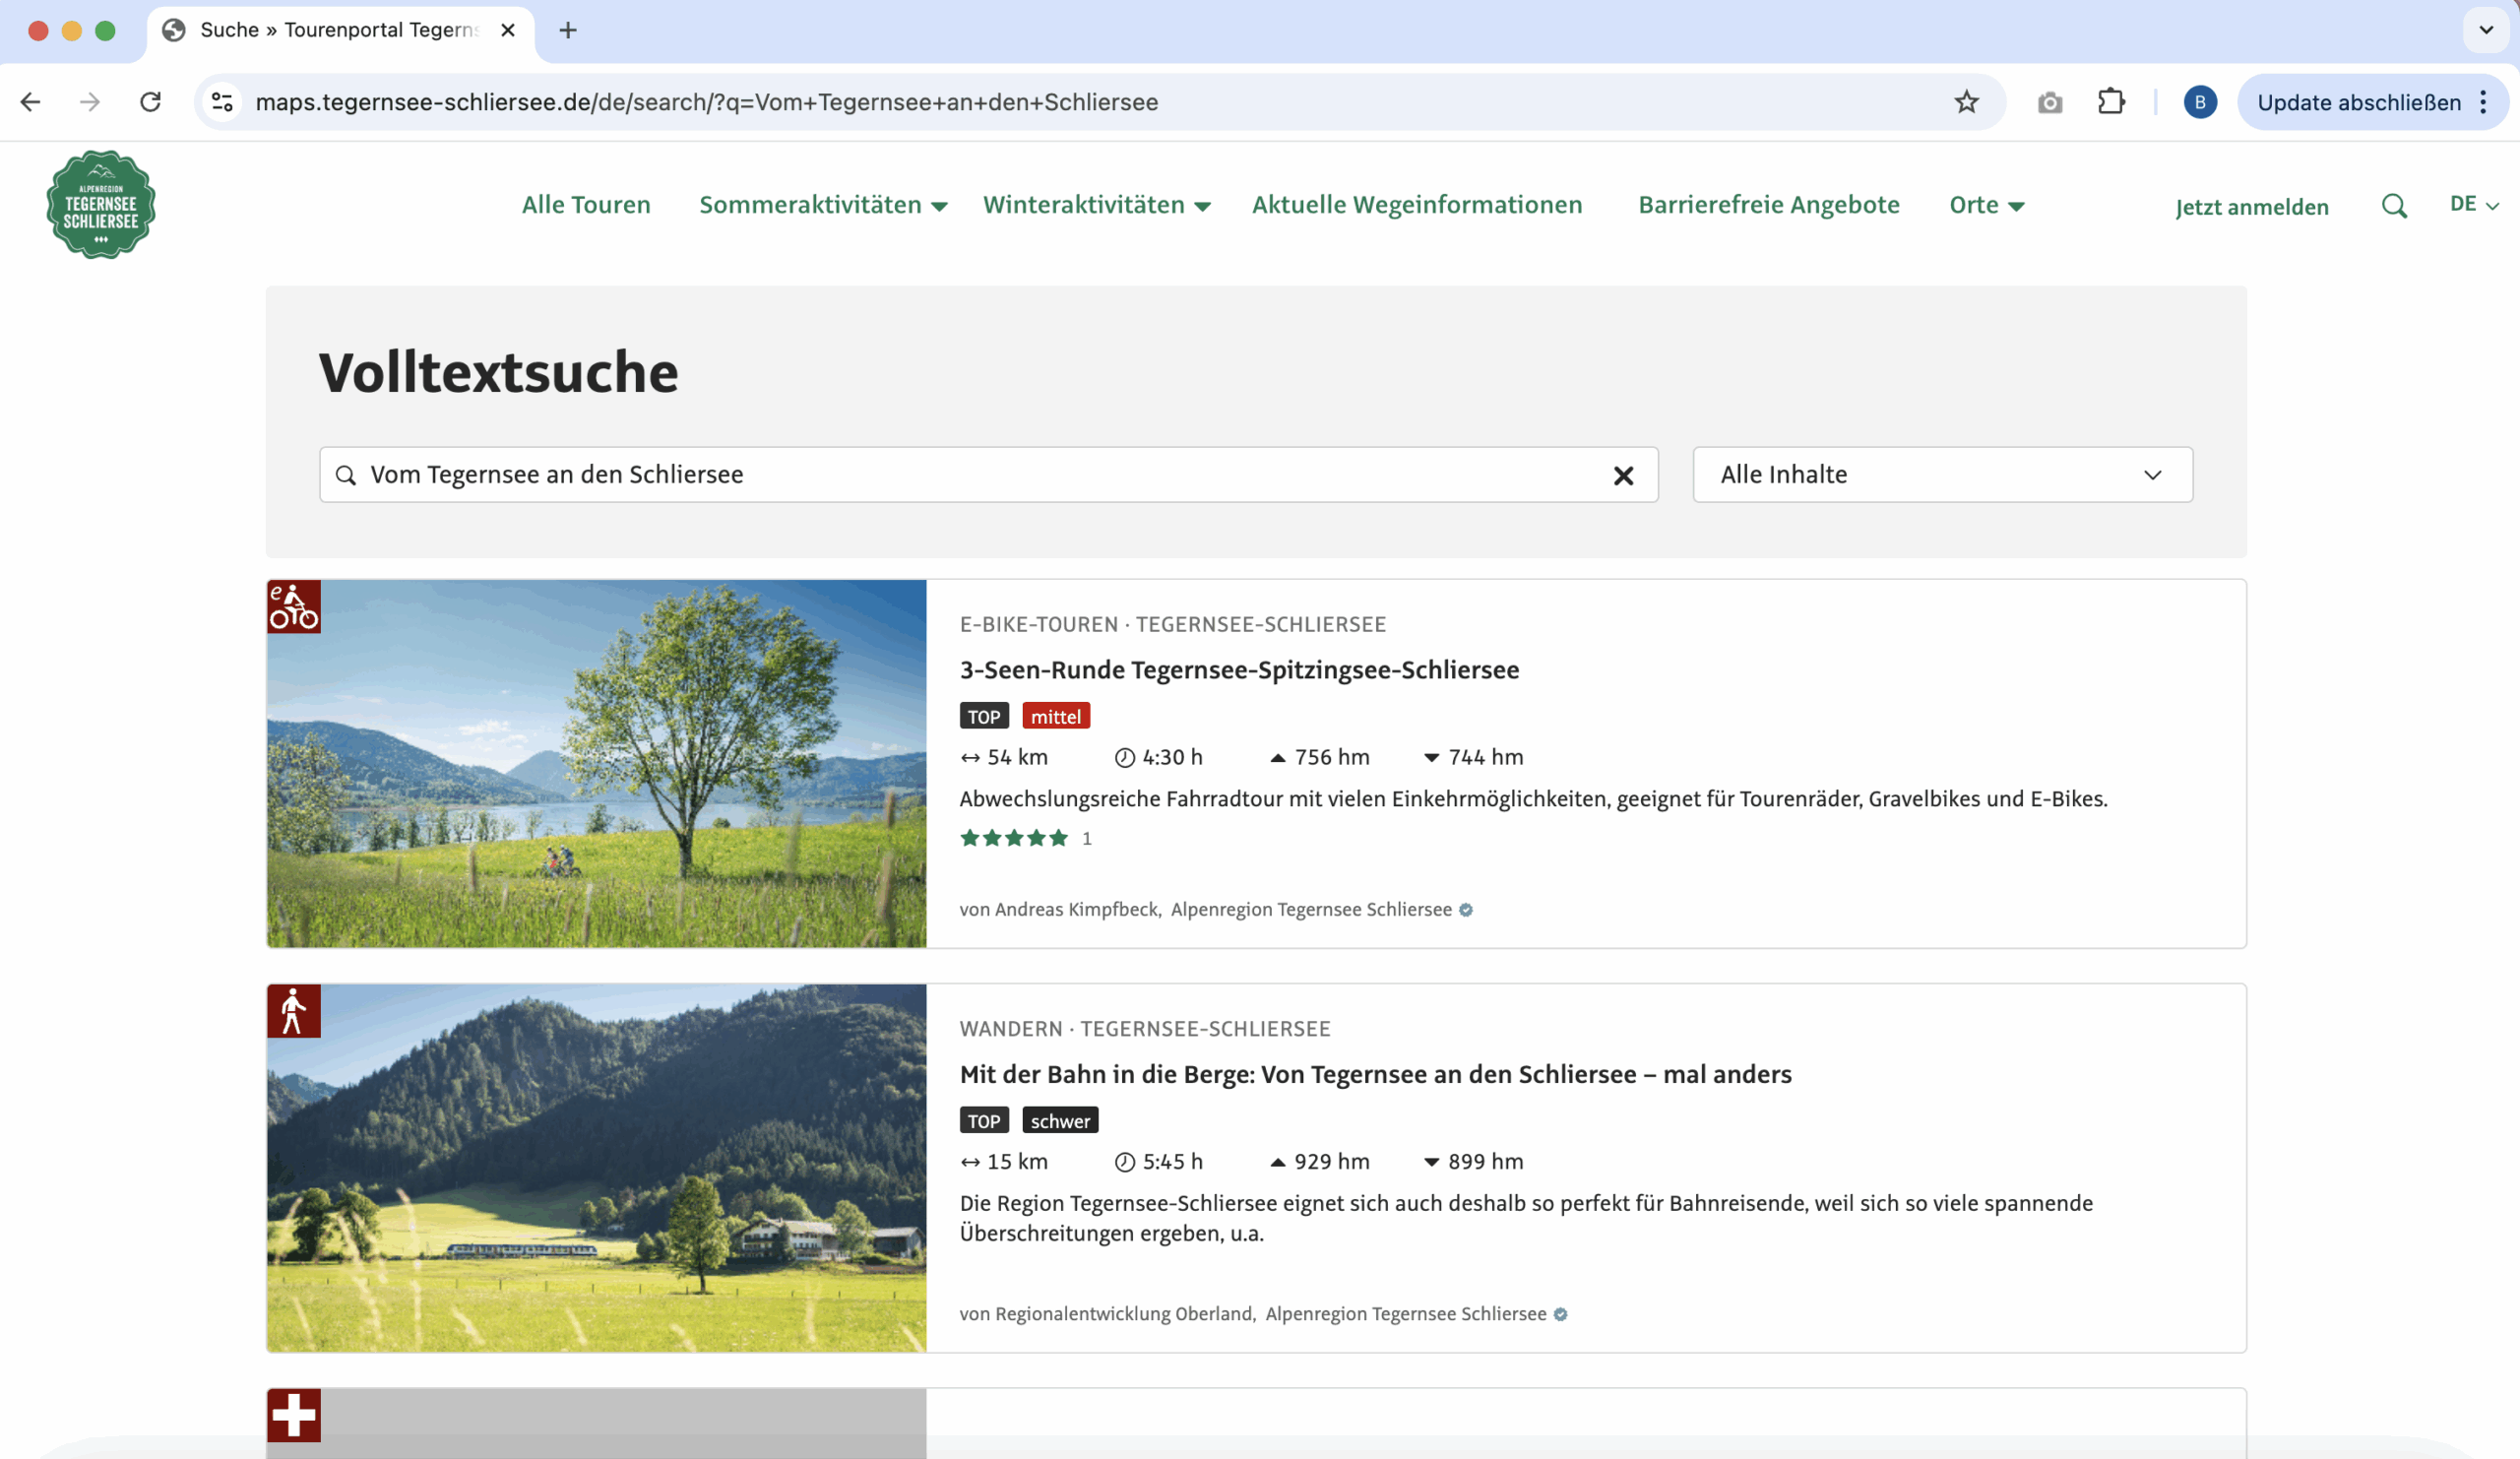Click the TOP badge on the Bahn tour result

coord(984,1120)
